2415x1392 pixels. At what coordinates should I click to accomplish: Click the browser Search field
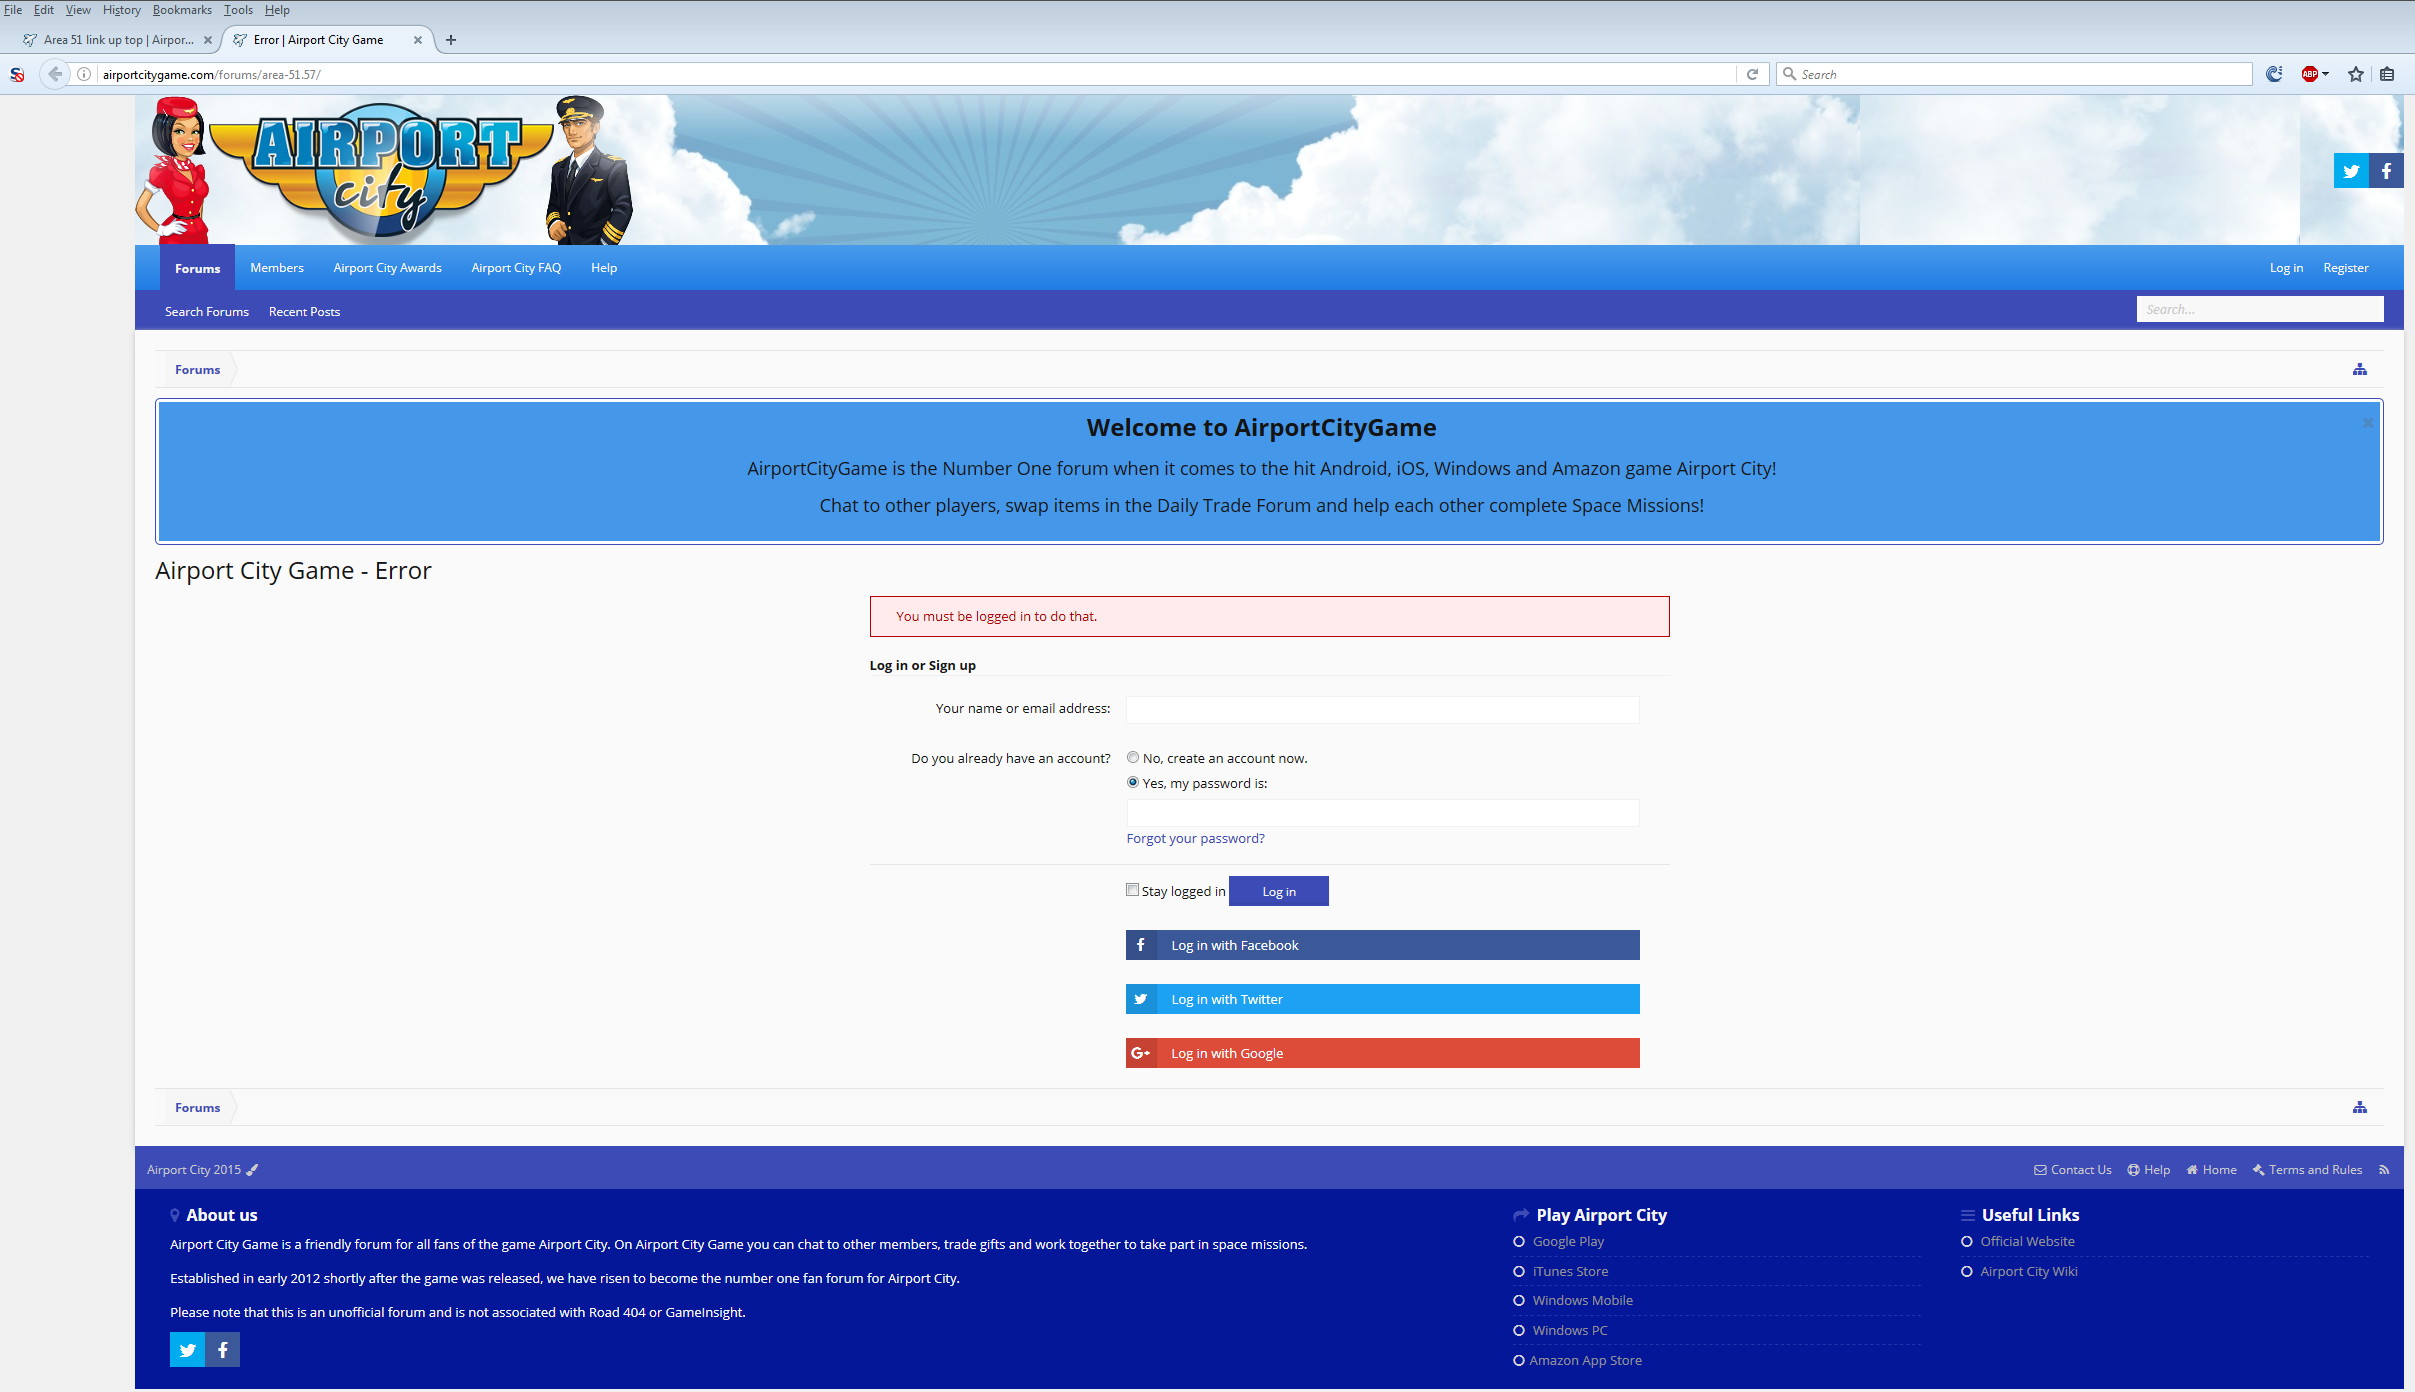2014,74
